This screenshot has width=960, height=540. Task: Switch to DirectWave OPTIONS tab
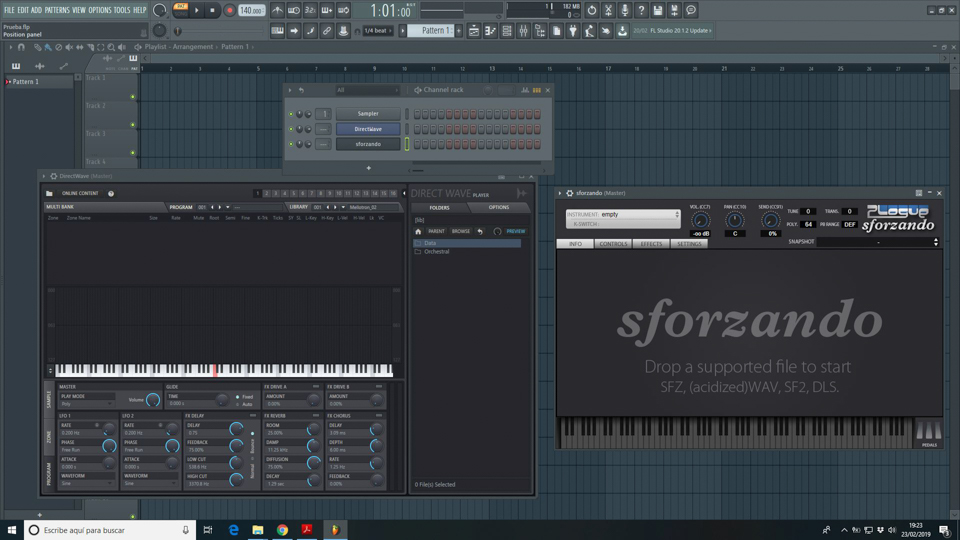coord(498,208)
